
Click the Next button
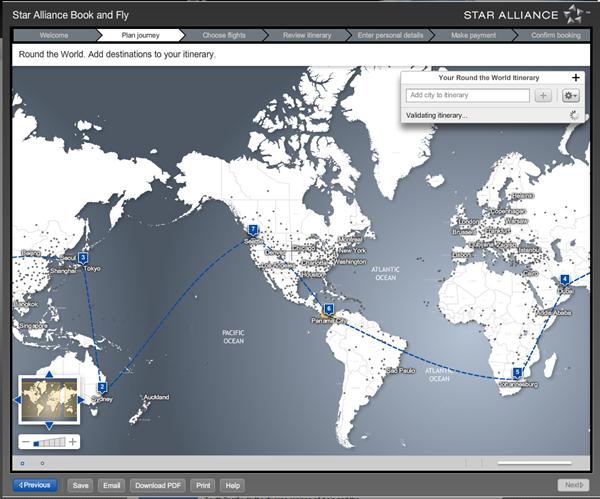pos(574,485)
